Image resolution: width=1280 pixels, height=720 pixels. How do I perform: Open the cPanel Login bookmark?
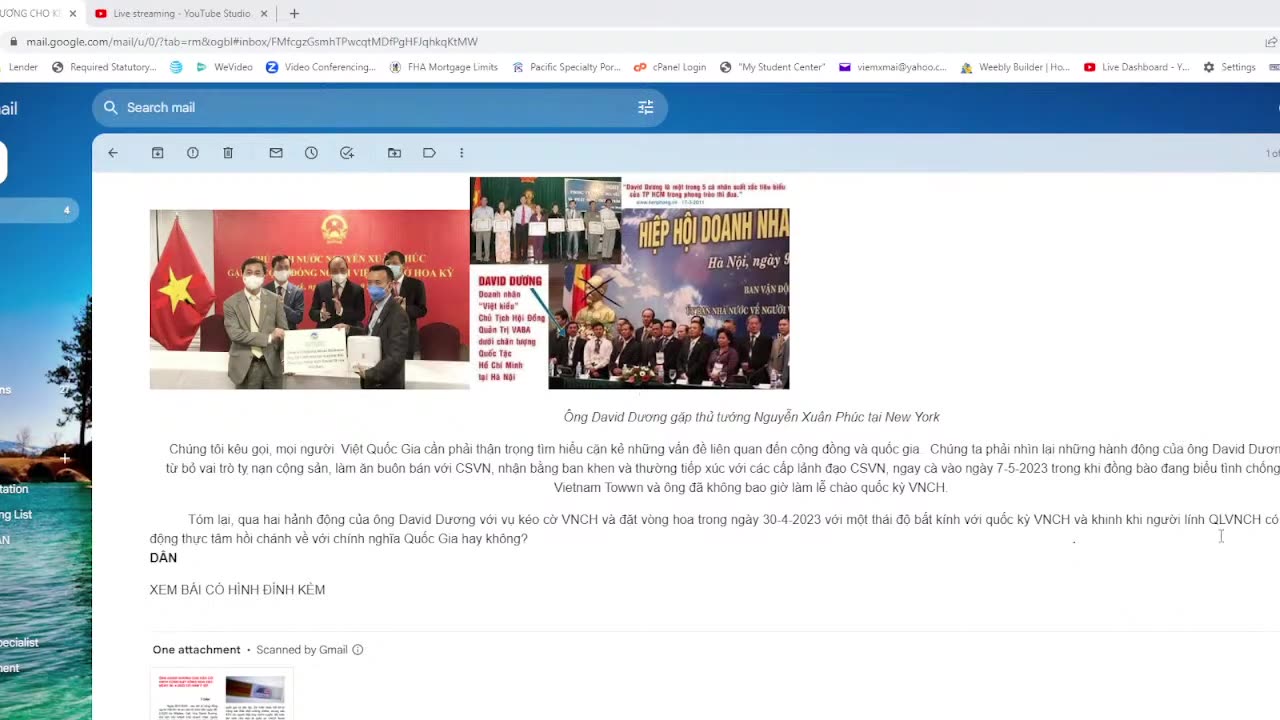point(670,67)
